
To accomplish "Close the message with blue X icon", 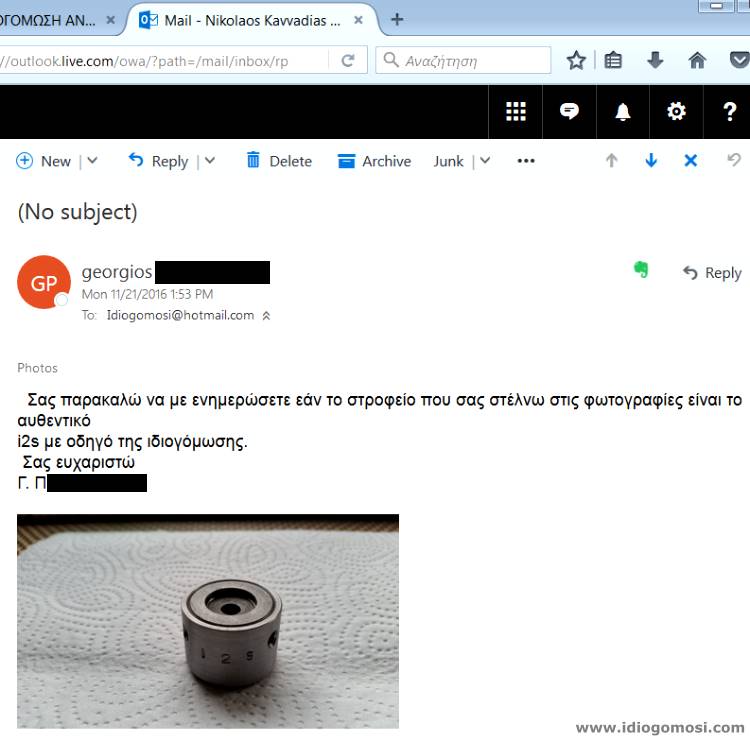I will coord(690,160).
